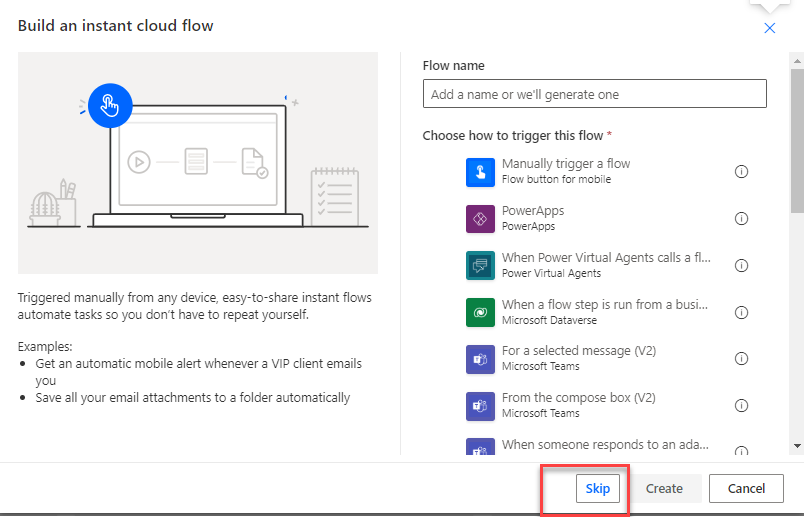Image resolution: width=804 pixels, height=517 pixels.
Task: Open info for For a selected message (V2)
Action: pyautogui.click(x=741, y=359)
